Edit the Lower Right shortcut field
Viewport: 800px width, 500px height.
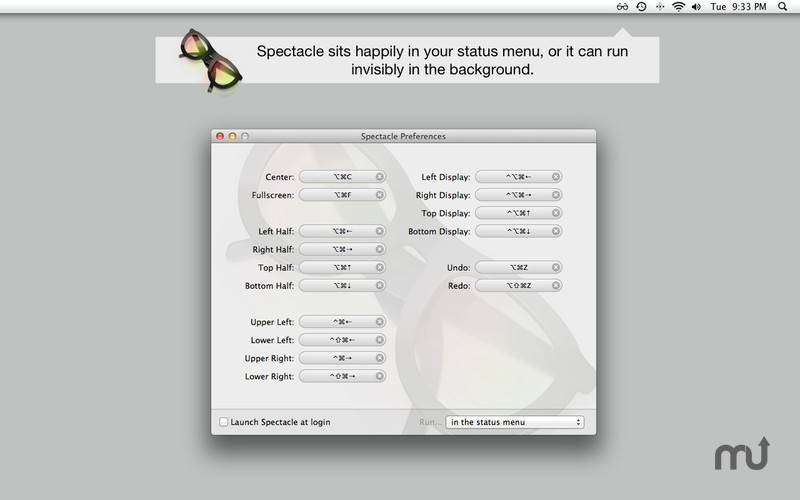(x=342, y=376)
